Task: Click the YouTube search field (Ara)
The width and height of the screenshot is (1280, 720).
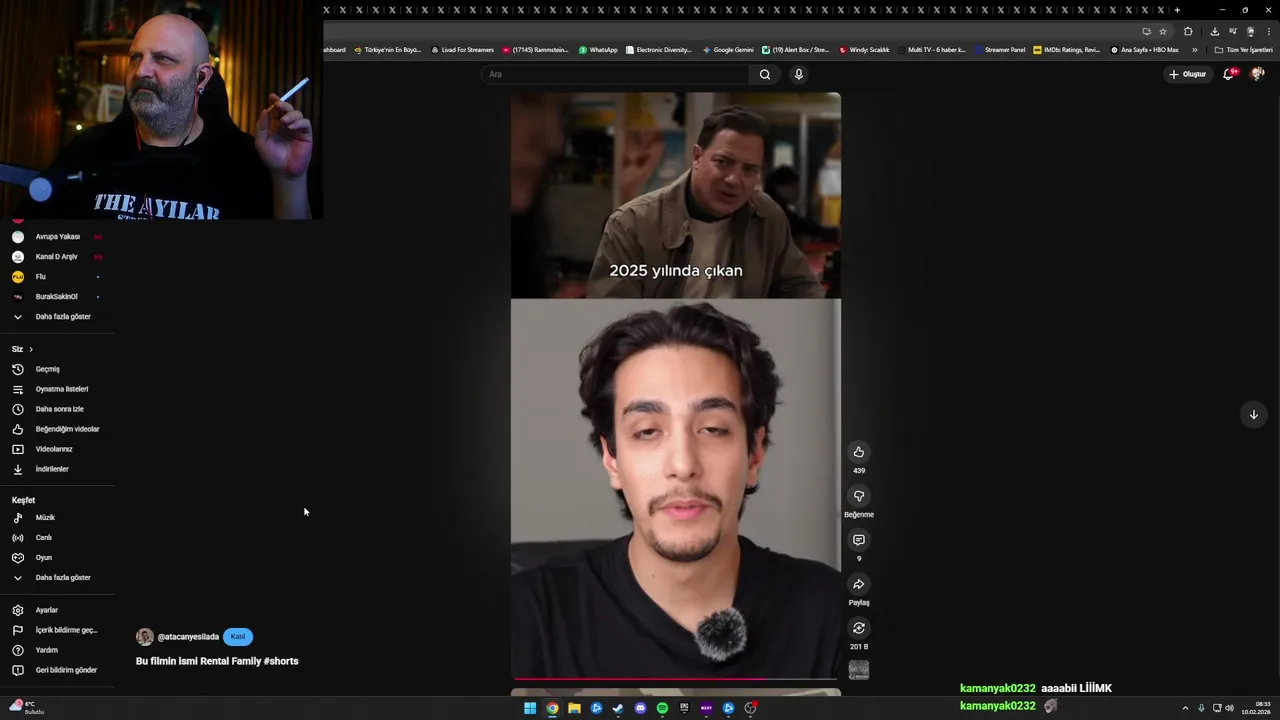Action: point(615,74)
